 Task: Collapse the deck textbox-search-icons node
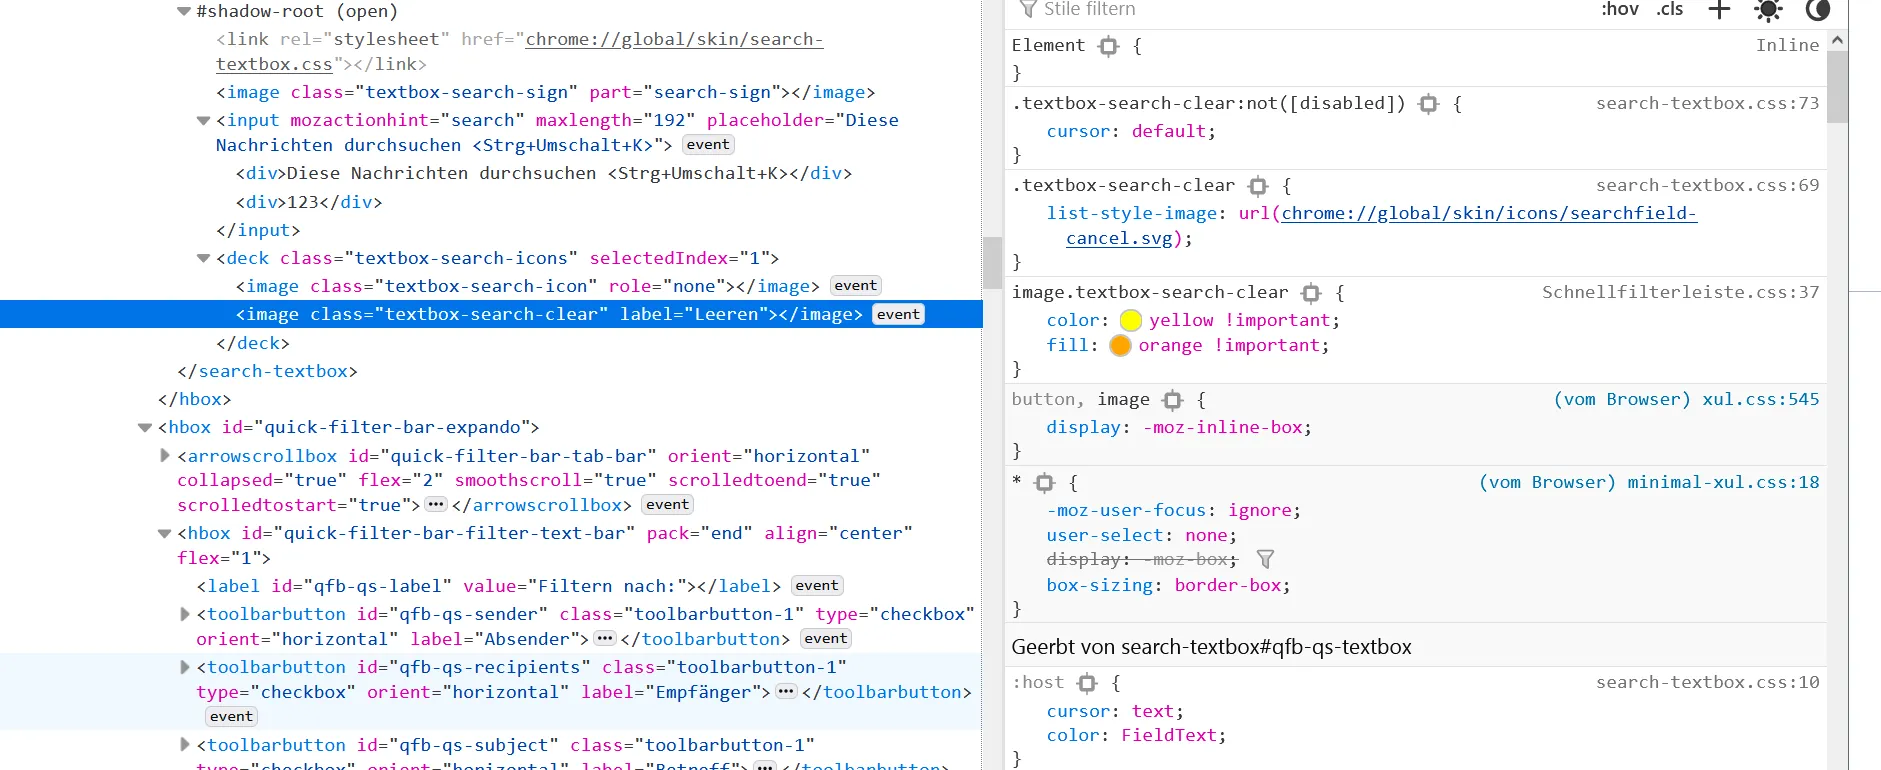click(203, 259)
